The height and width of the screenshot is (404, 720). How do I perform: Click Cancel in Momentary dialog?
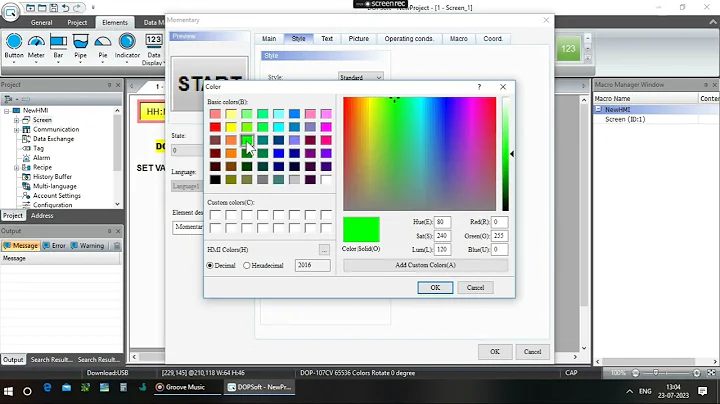pos(533,352)
